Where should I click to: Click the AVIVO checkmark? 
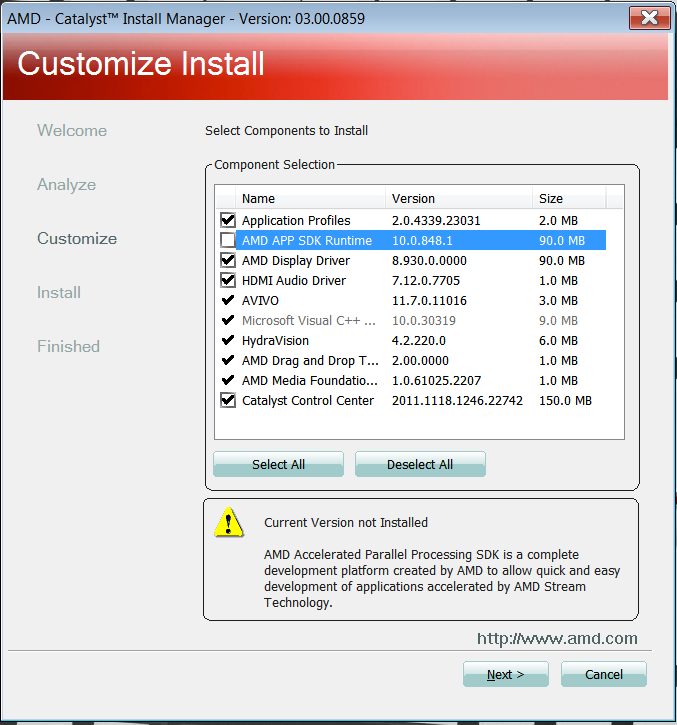(228, 300)
